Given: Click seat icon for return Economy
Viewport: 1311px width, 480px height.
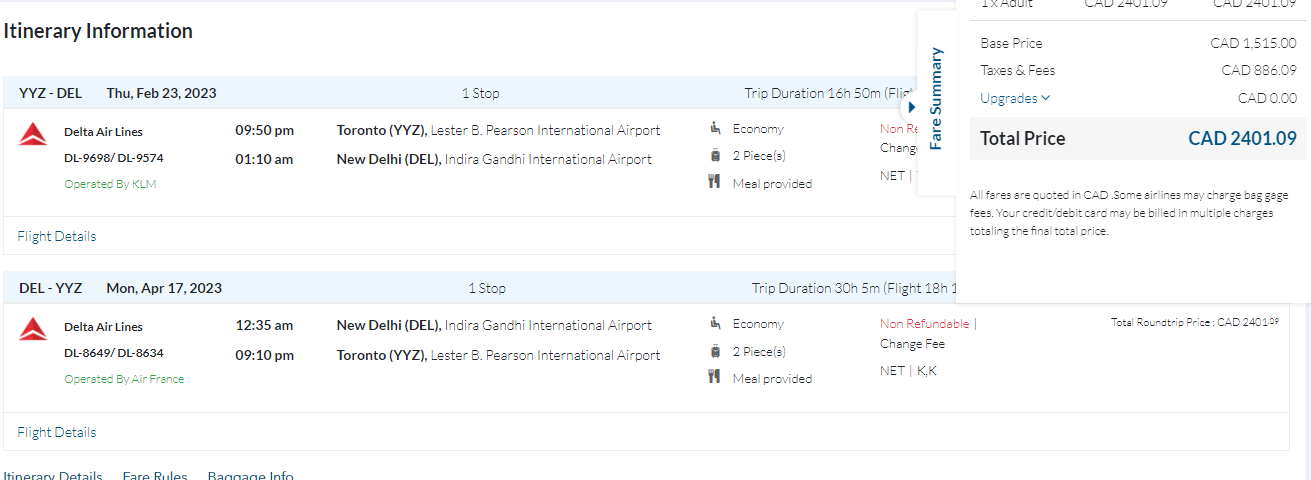Looking at the screenshot, I should click(x=715, y=323).
